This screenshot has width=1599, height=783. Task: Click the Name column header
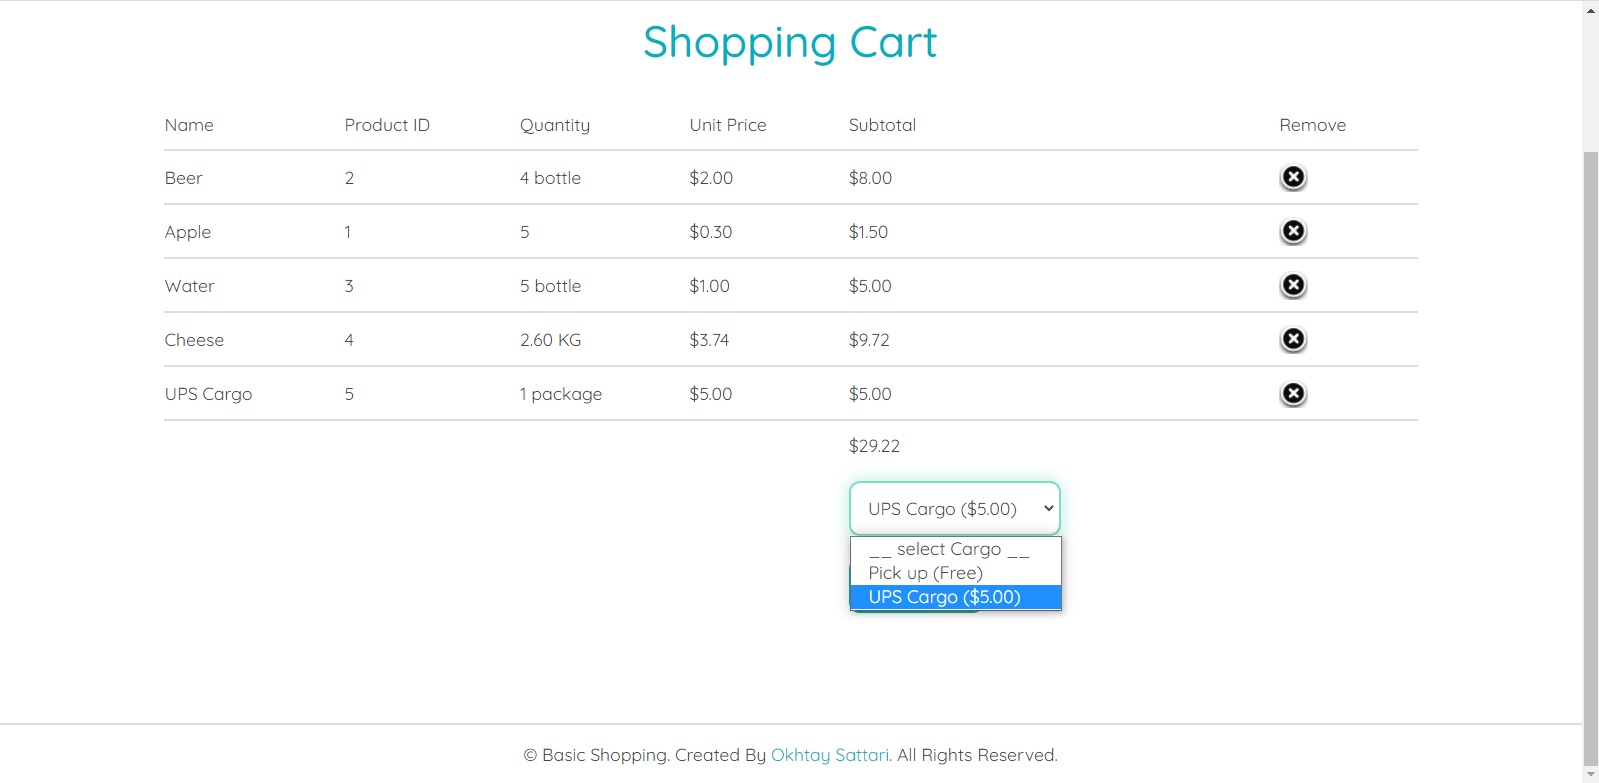189,125
